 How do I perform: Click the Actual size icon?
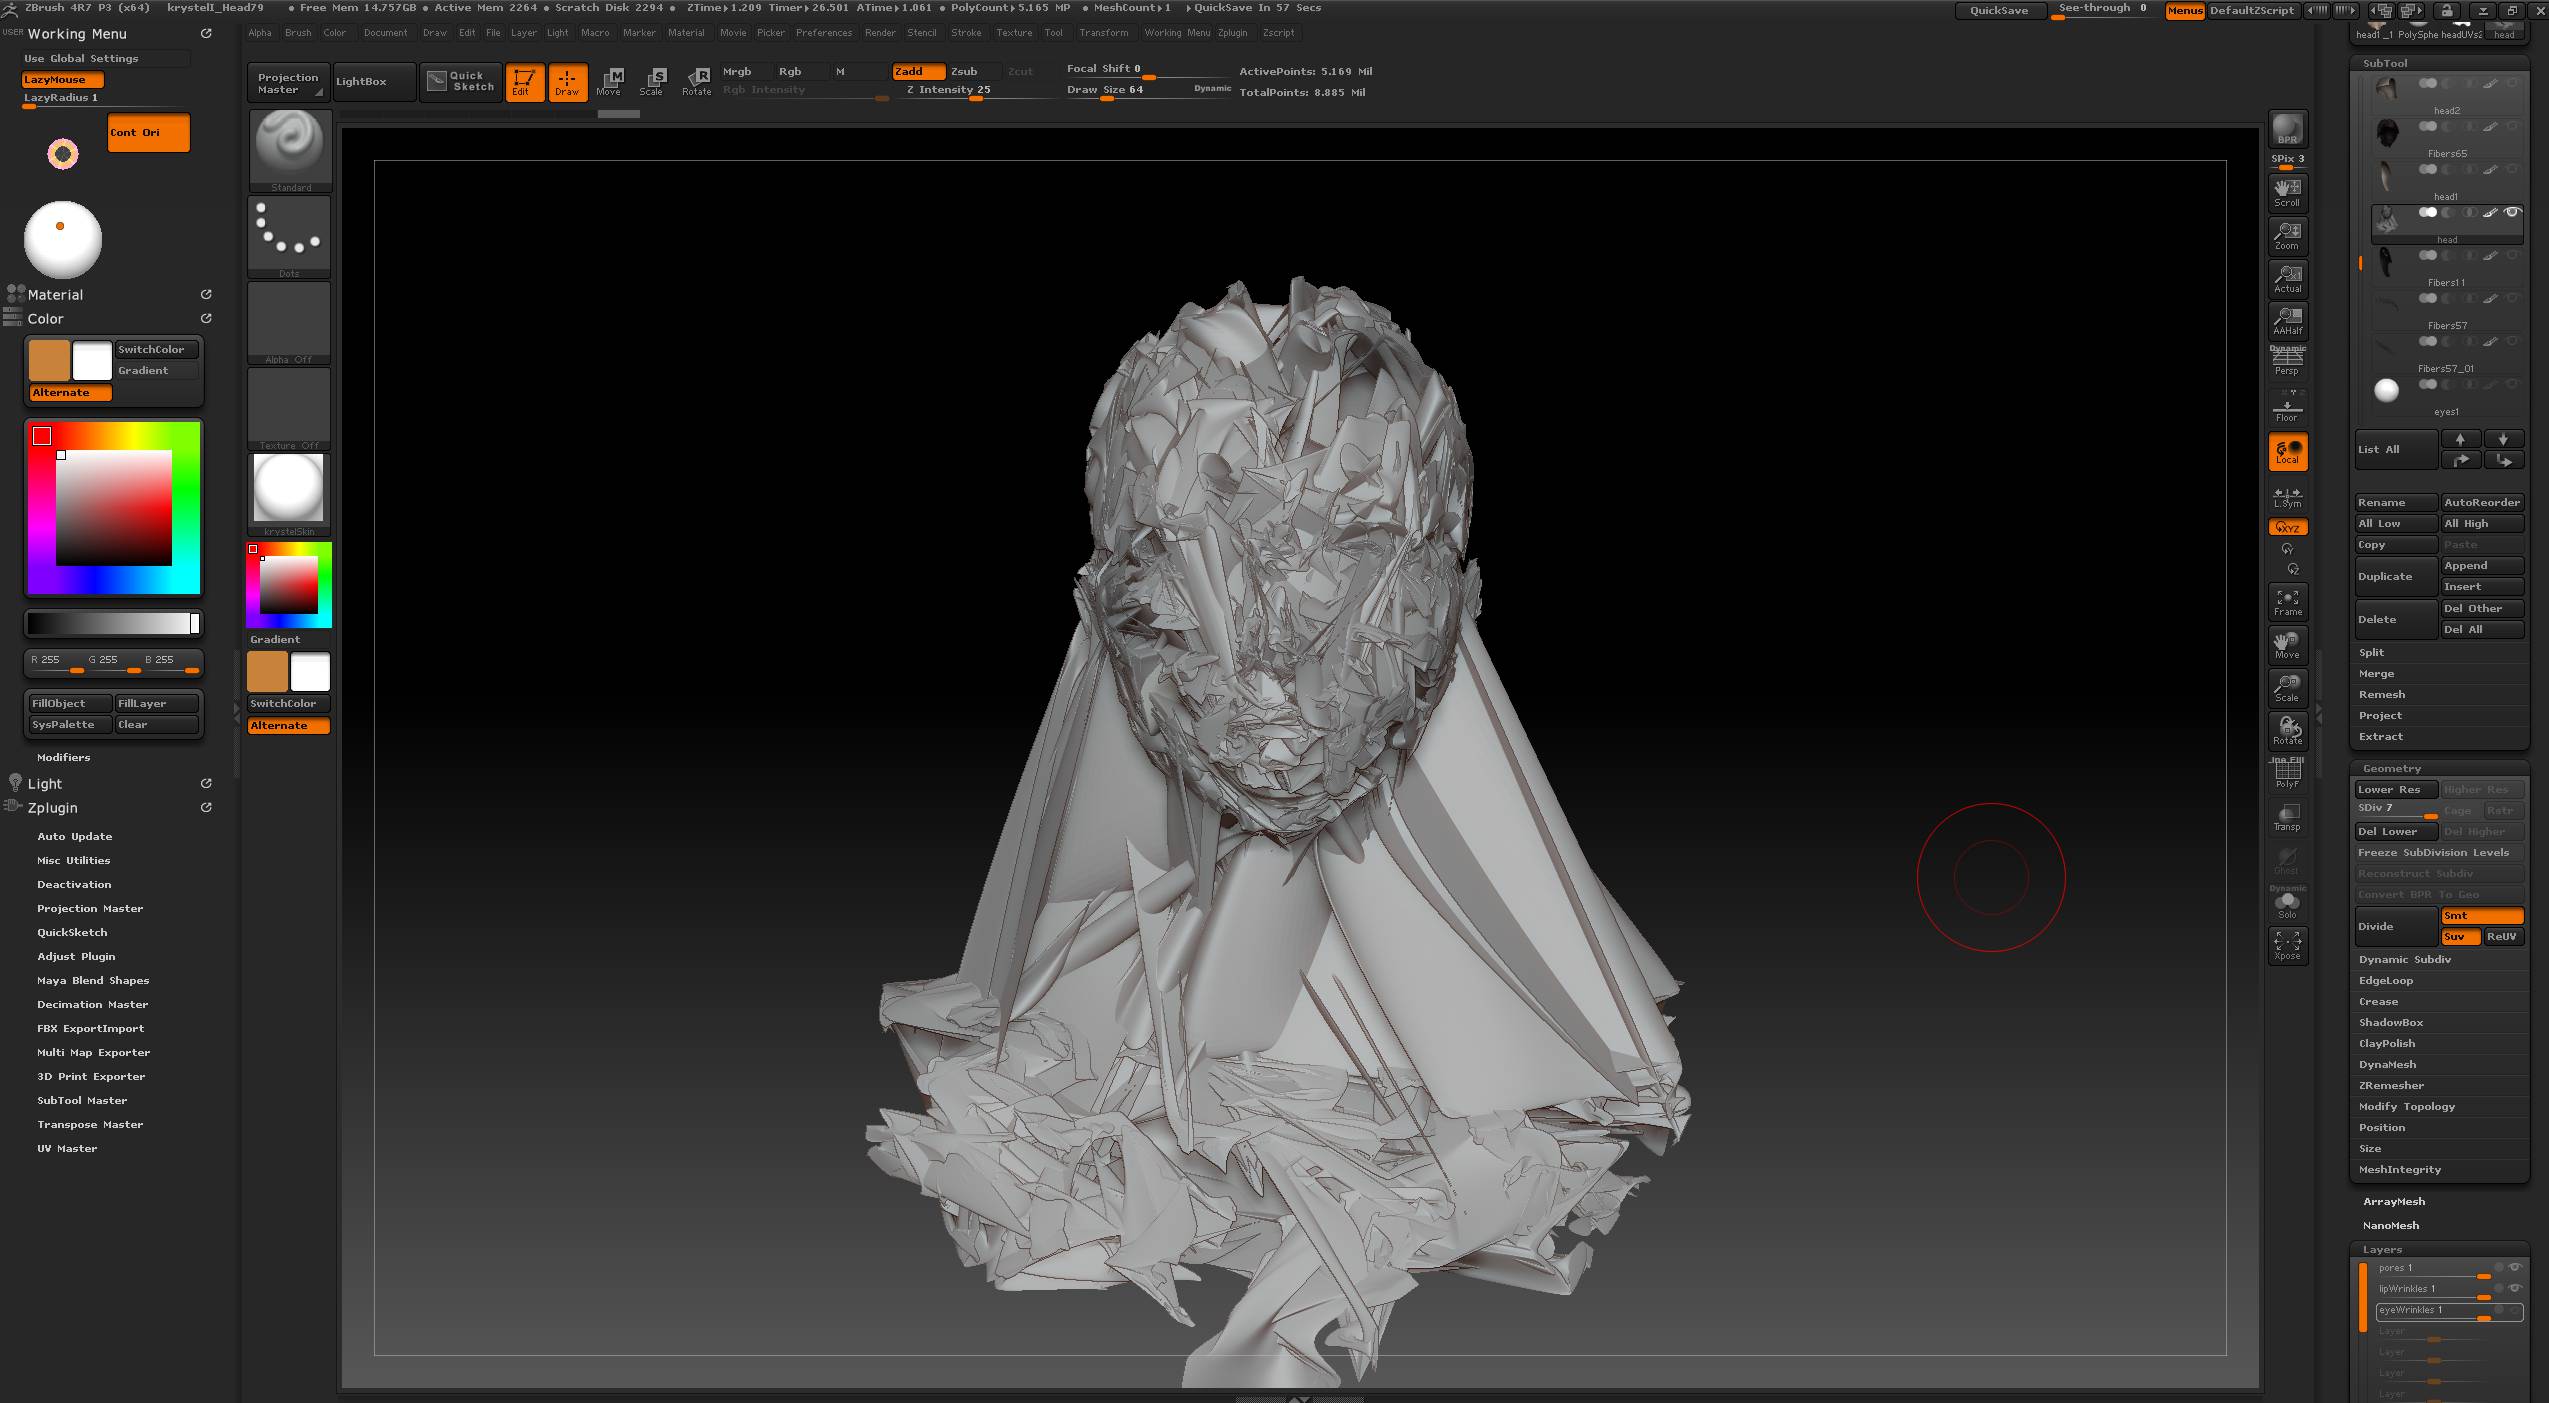[2287, 278]
